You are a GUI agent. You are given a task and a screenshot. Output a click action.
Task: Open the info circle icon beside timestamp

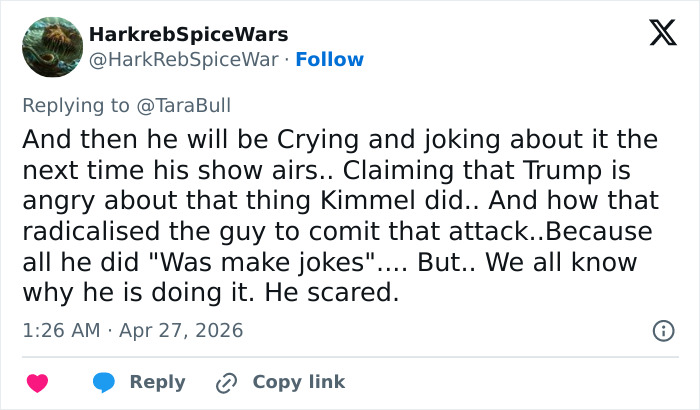[662, 330]
